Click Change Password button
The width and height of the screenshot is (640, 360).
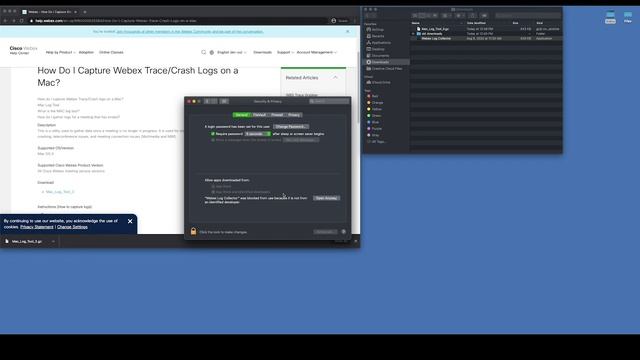[291, 127]
